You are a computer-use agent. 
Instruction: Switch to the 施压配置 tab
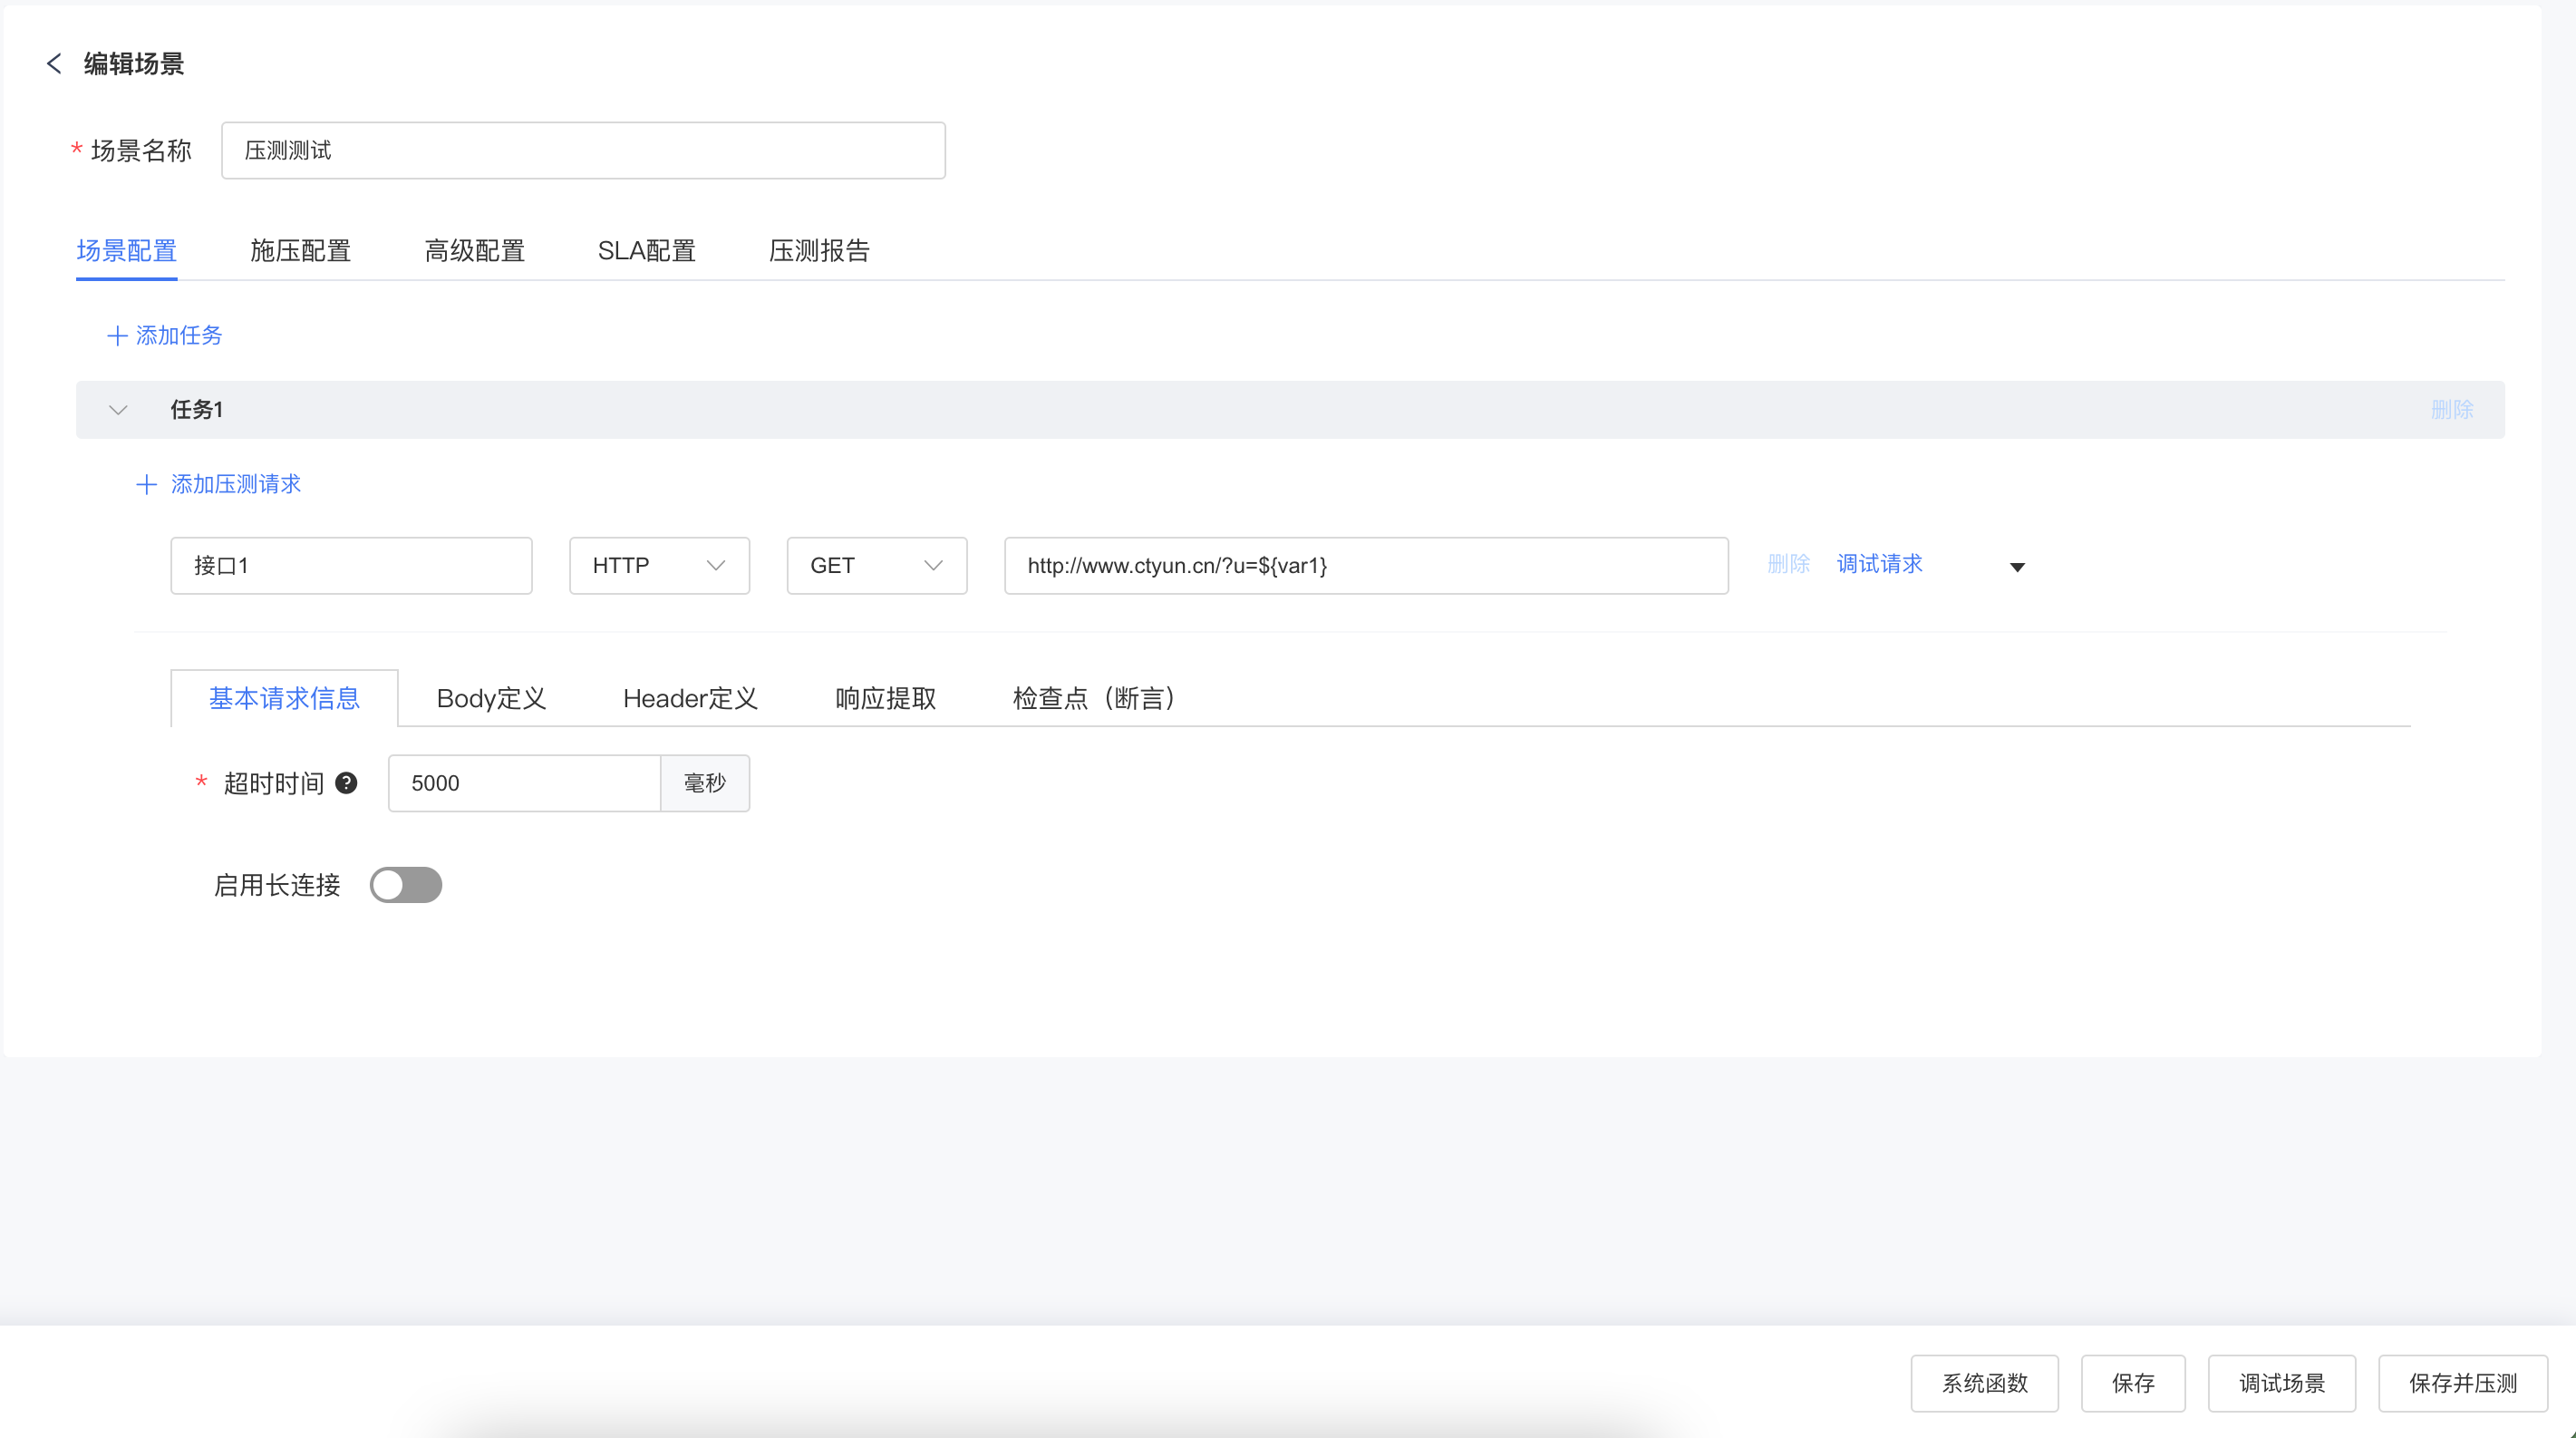(x=300, y=251)
